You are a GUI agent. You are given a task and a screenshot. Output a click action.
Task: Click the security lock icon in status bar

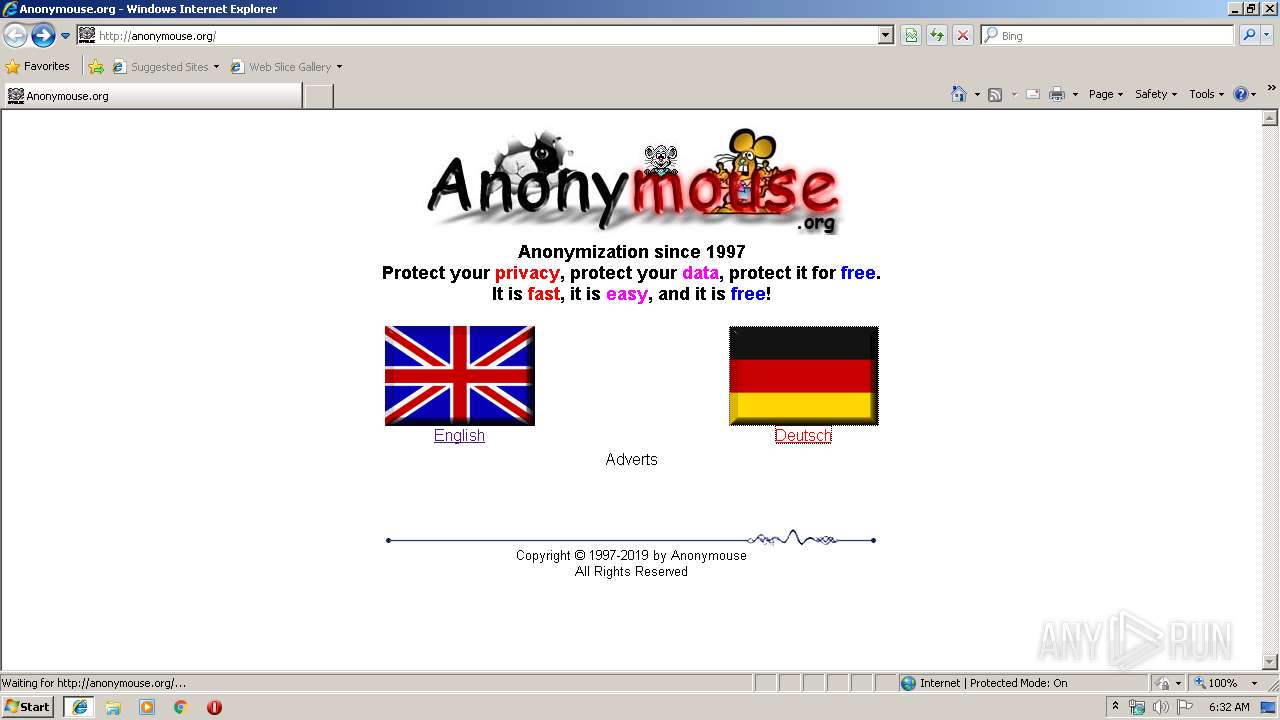click(x=1163, y=683)
